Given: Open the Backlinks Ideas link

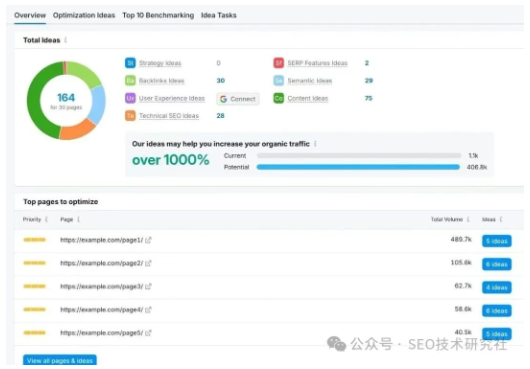Looking at the screenshot, I should [162, 81].
